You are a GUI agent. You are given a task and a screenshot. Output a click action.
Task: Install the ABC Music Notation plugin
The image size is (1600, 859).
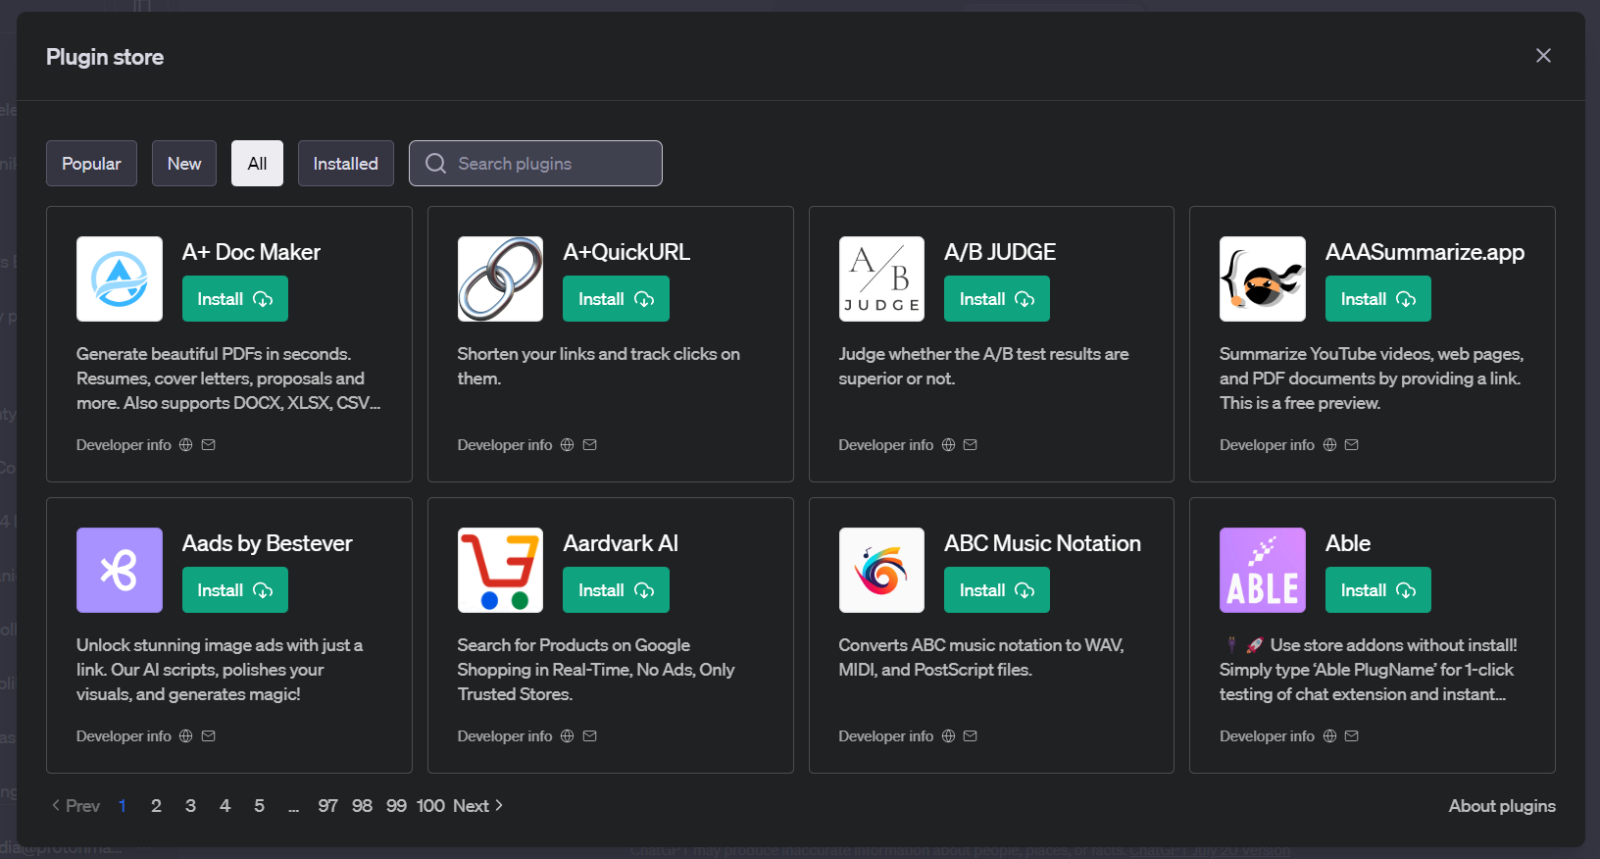coord(996,590)
